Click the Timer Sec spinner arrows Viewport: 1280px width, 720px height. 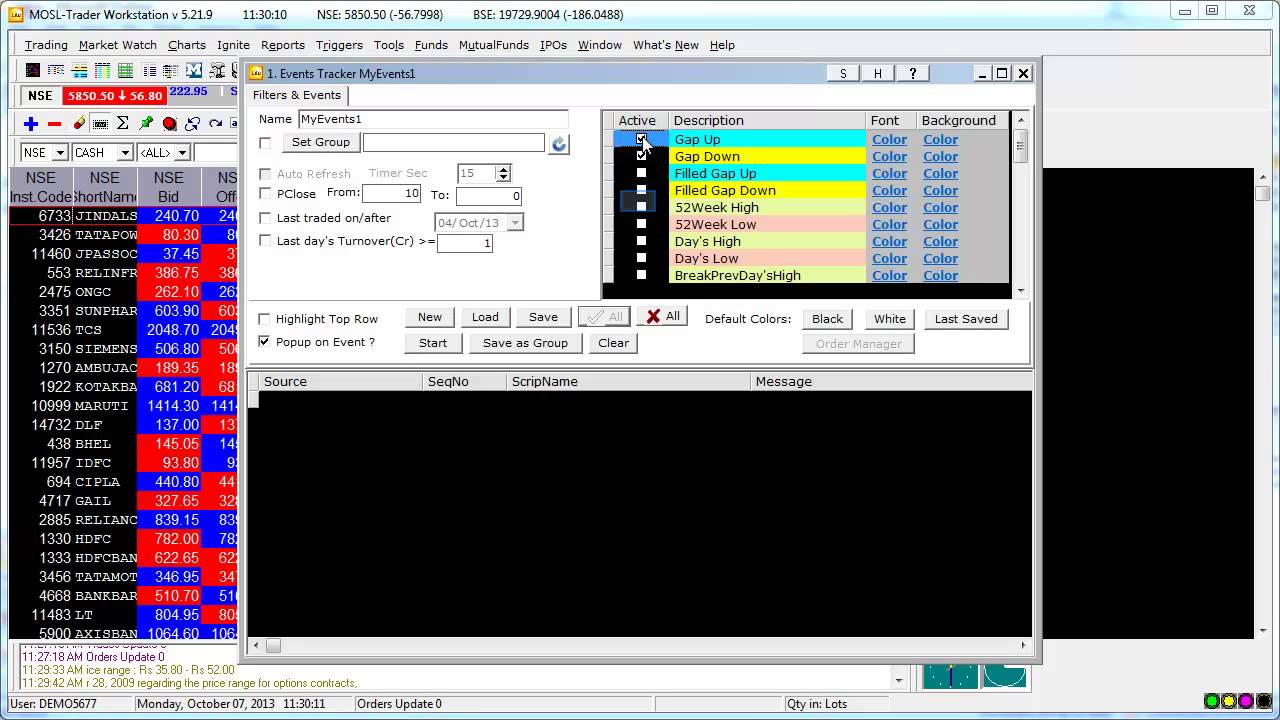(x=503, y=174)
